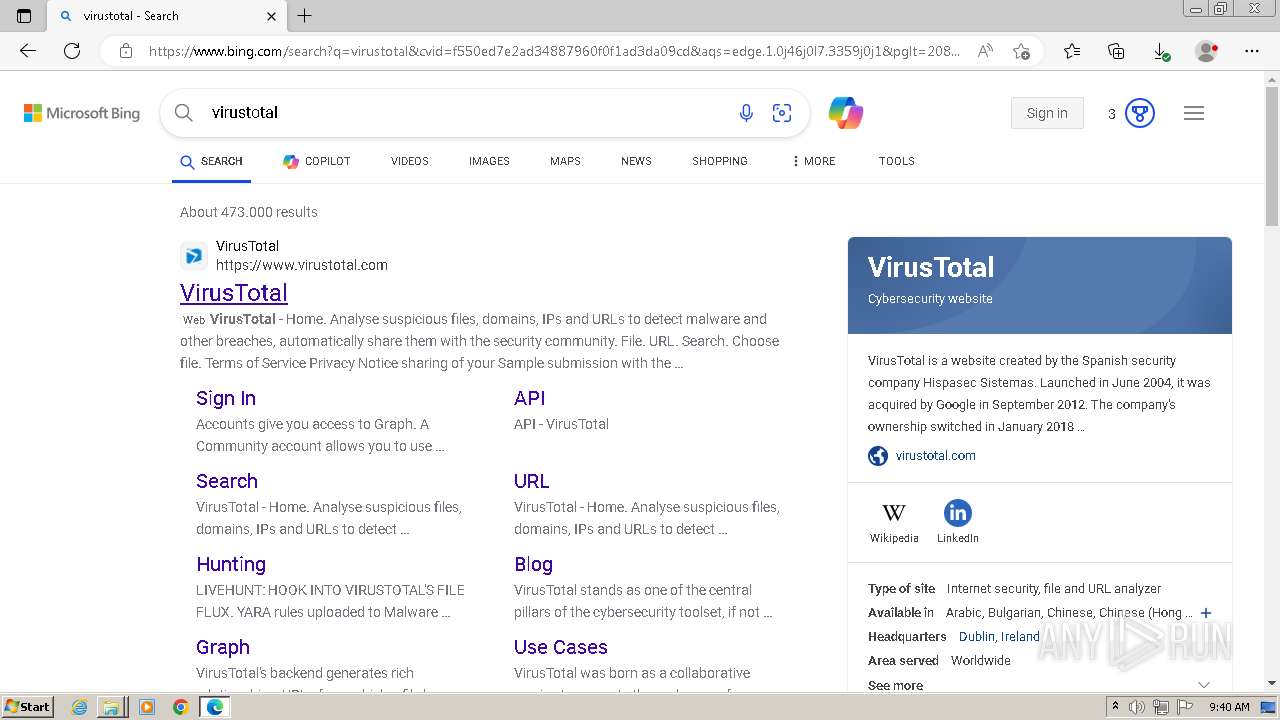Add this page to favorites star
The width and height of the screenshot is (1280, 720).
click(1021, 51)
